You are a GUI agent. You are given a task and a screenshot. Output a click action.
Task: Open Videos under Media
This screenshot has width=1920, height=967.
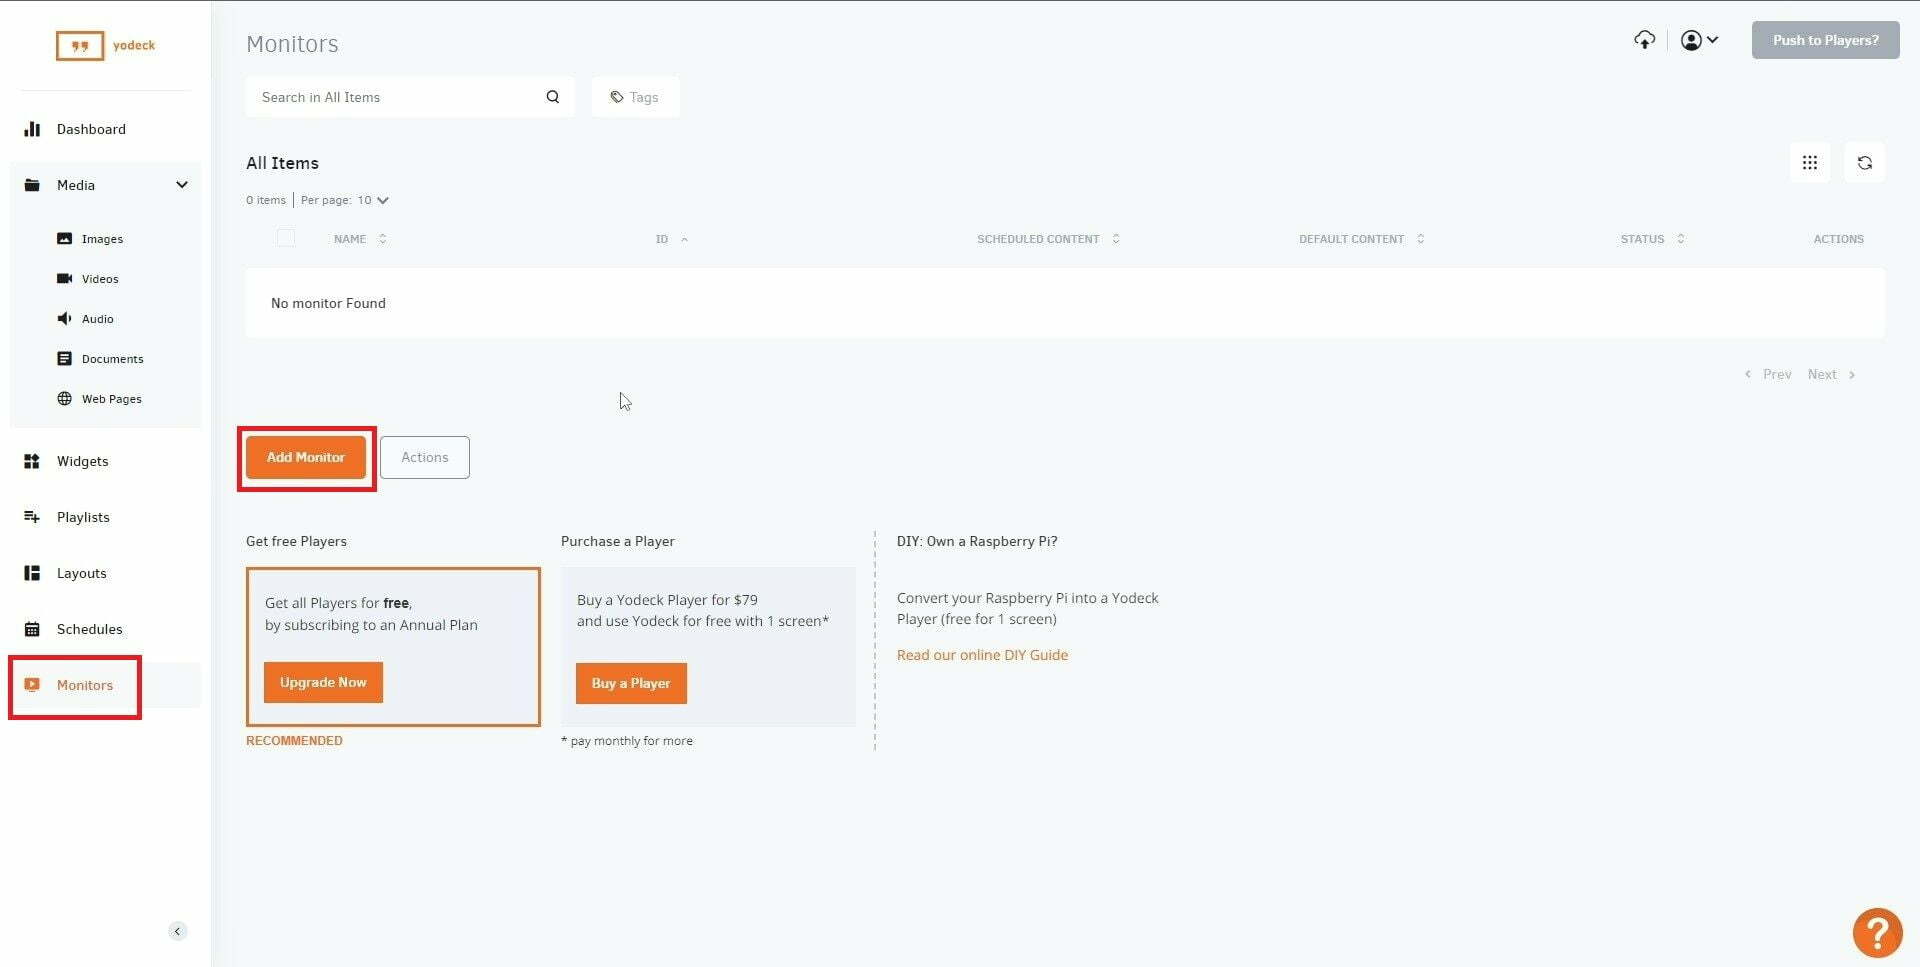[x=100, y=279]
